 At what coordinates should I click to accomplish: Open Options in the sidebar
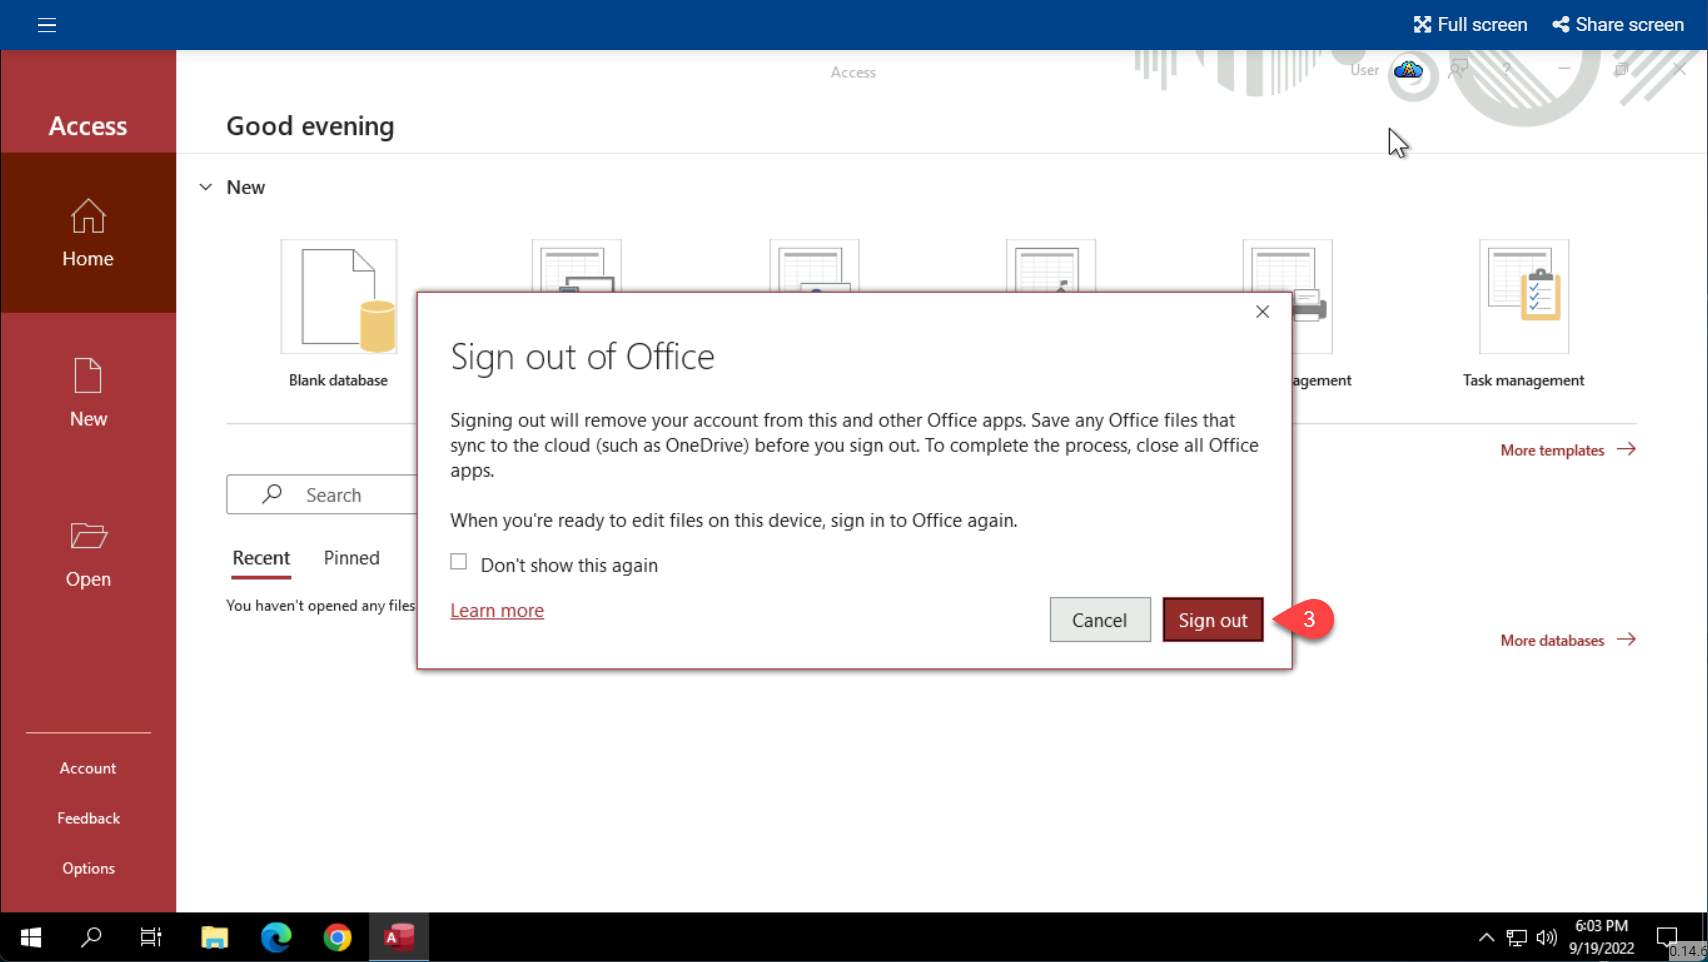click(x=88, y=868)
